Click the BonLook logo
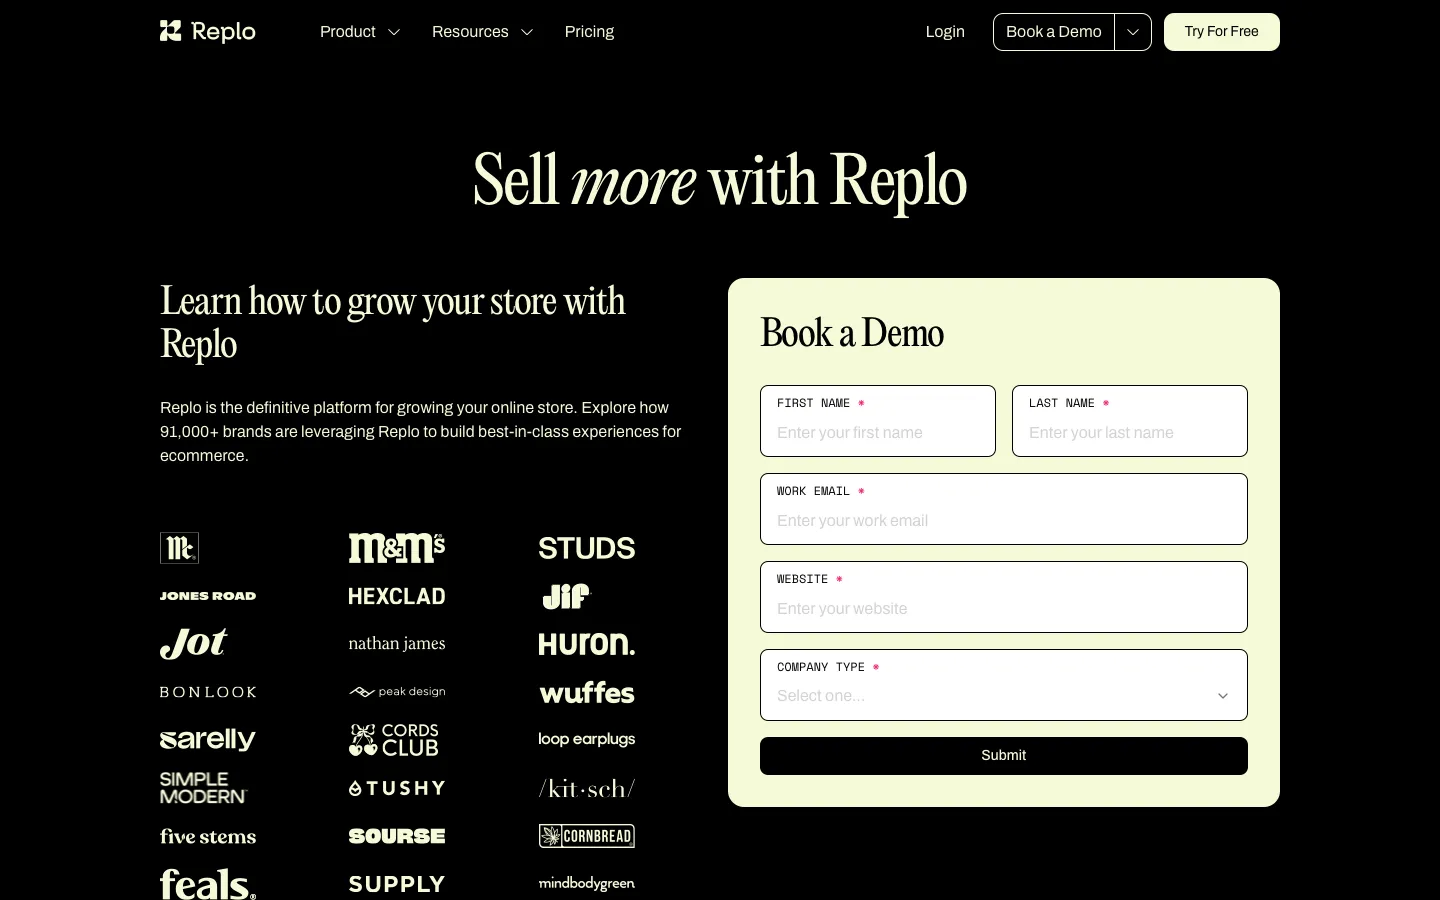 (208, 692)
